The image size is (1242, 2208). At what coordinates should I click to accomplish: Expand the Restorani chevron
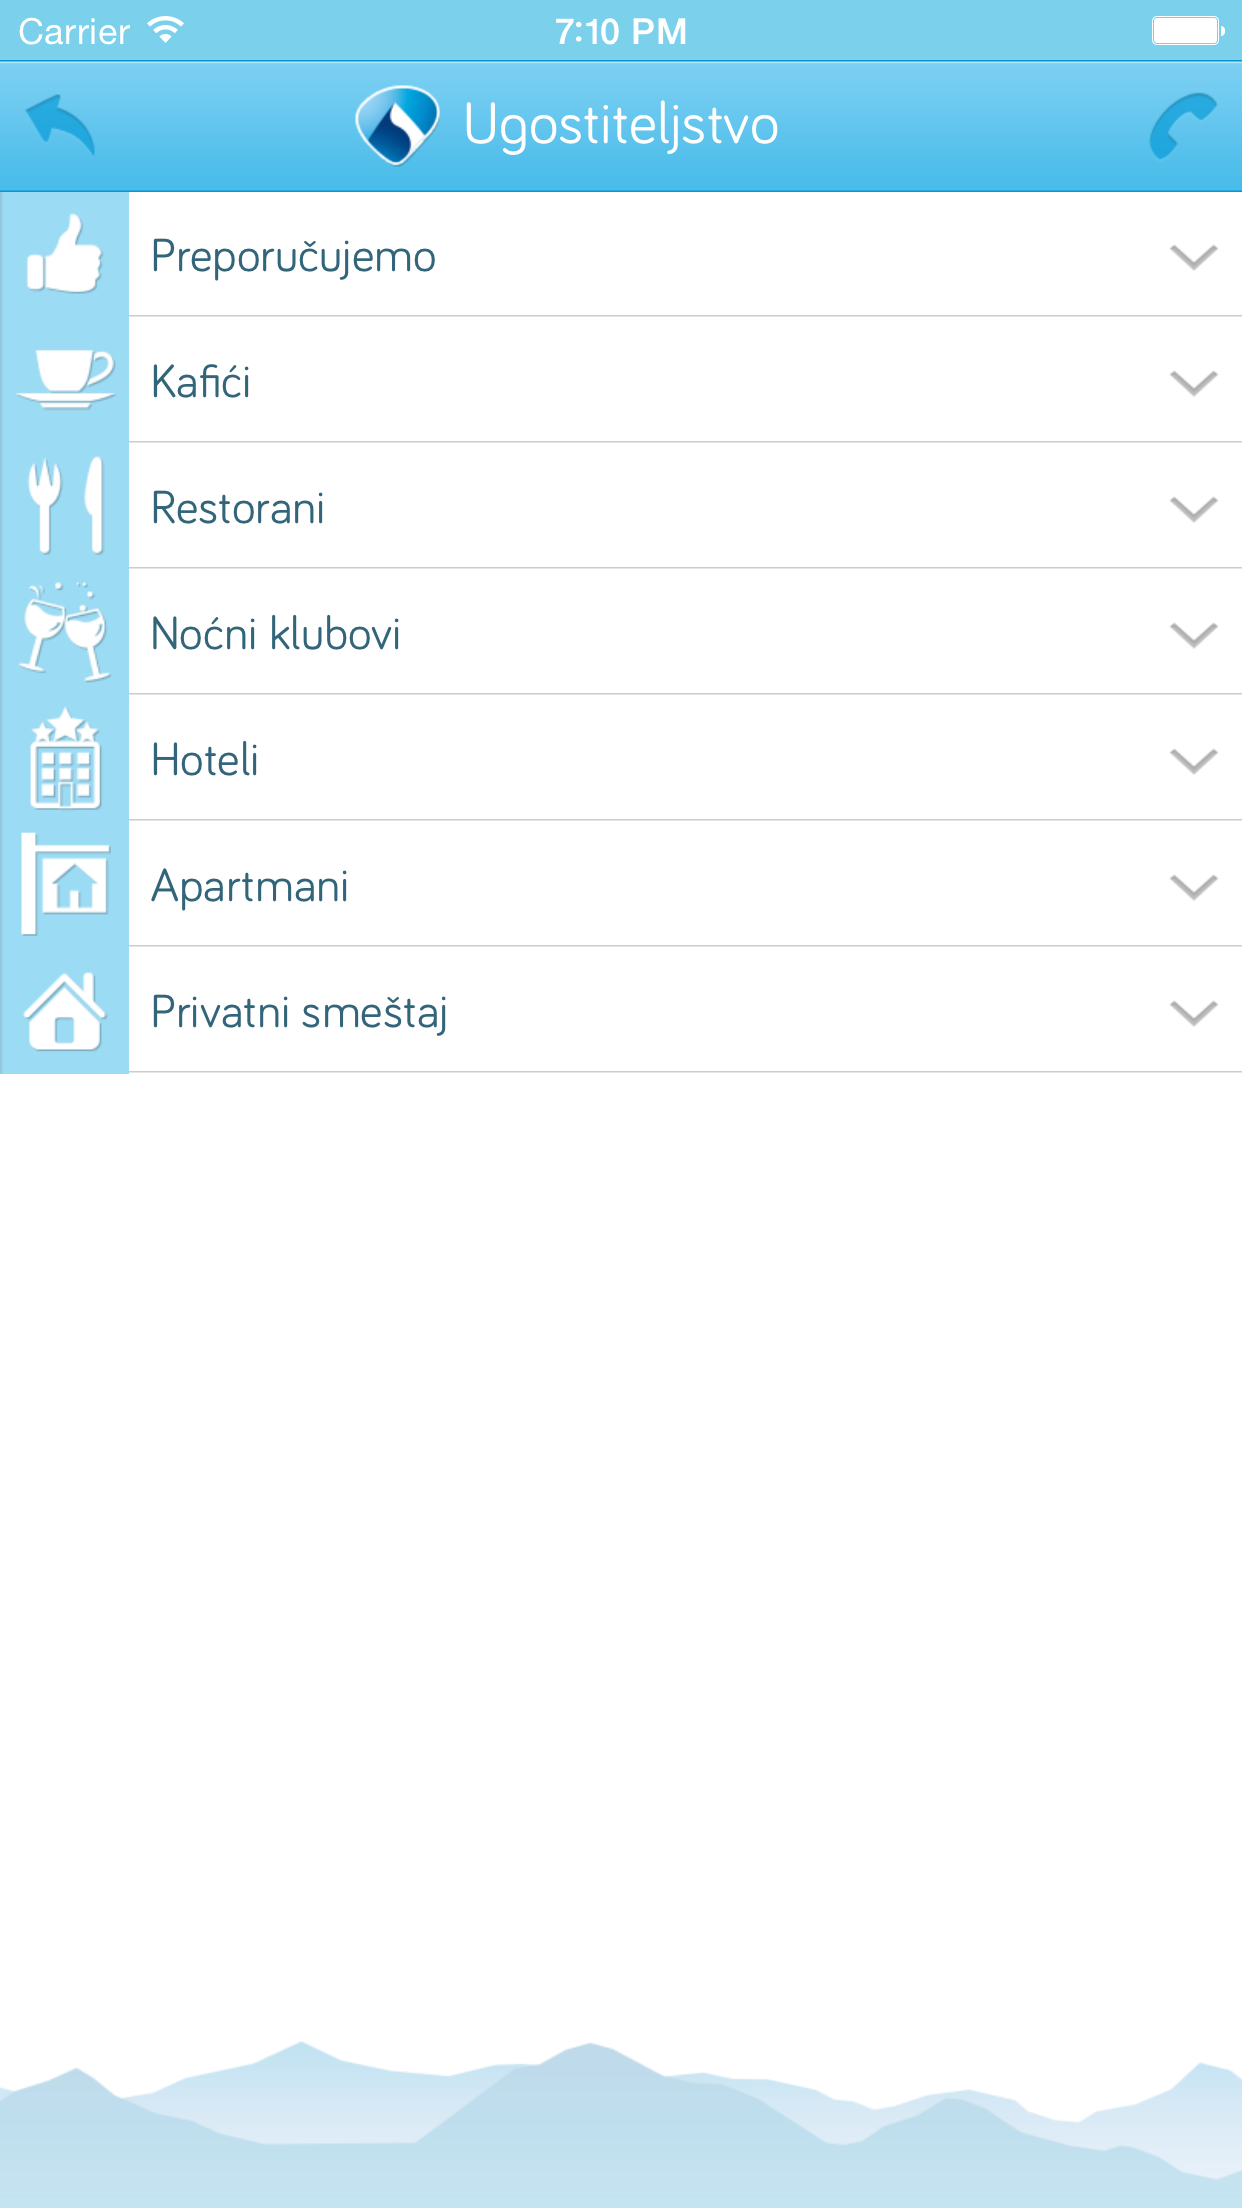click(1193, 509)
